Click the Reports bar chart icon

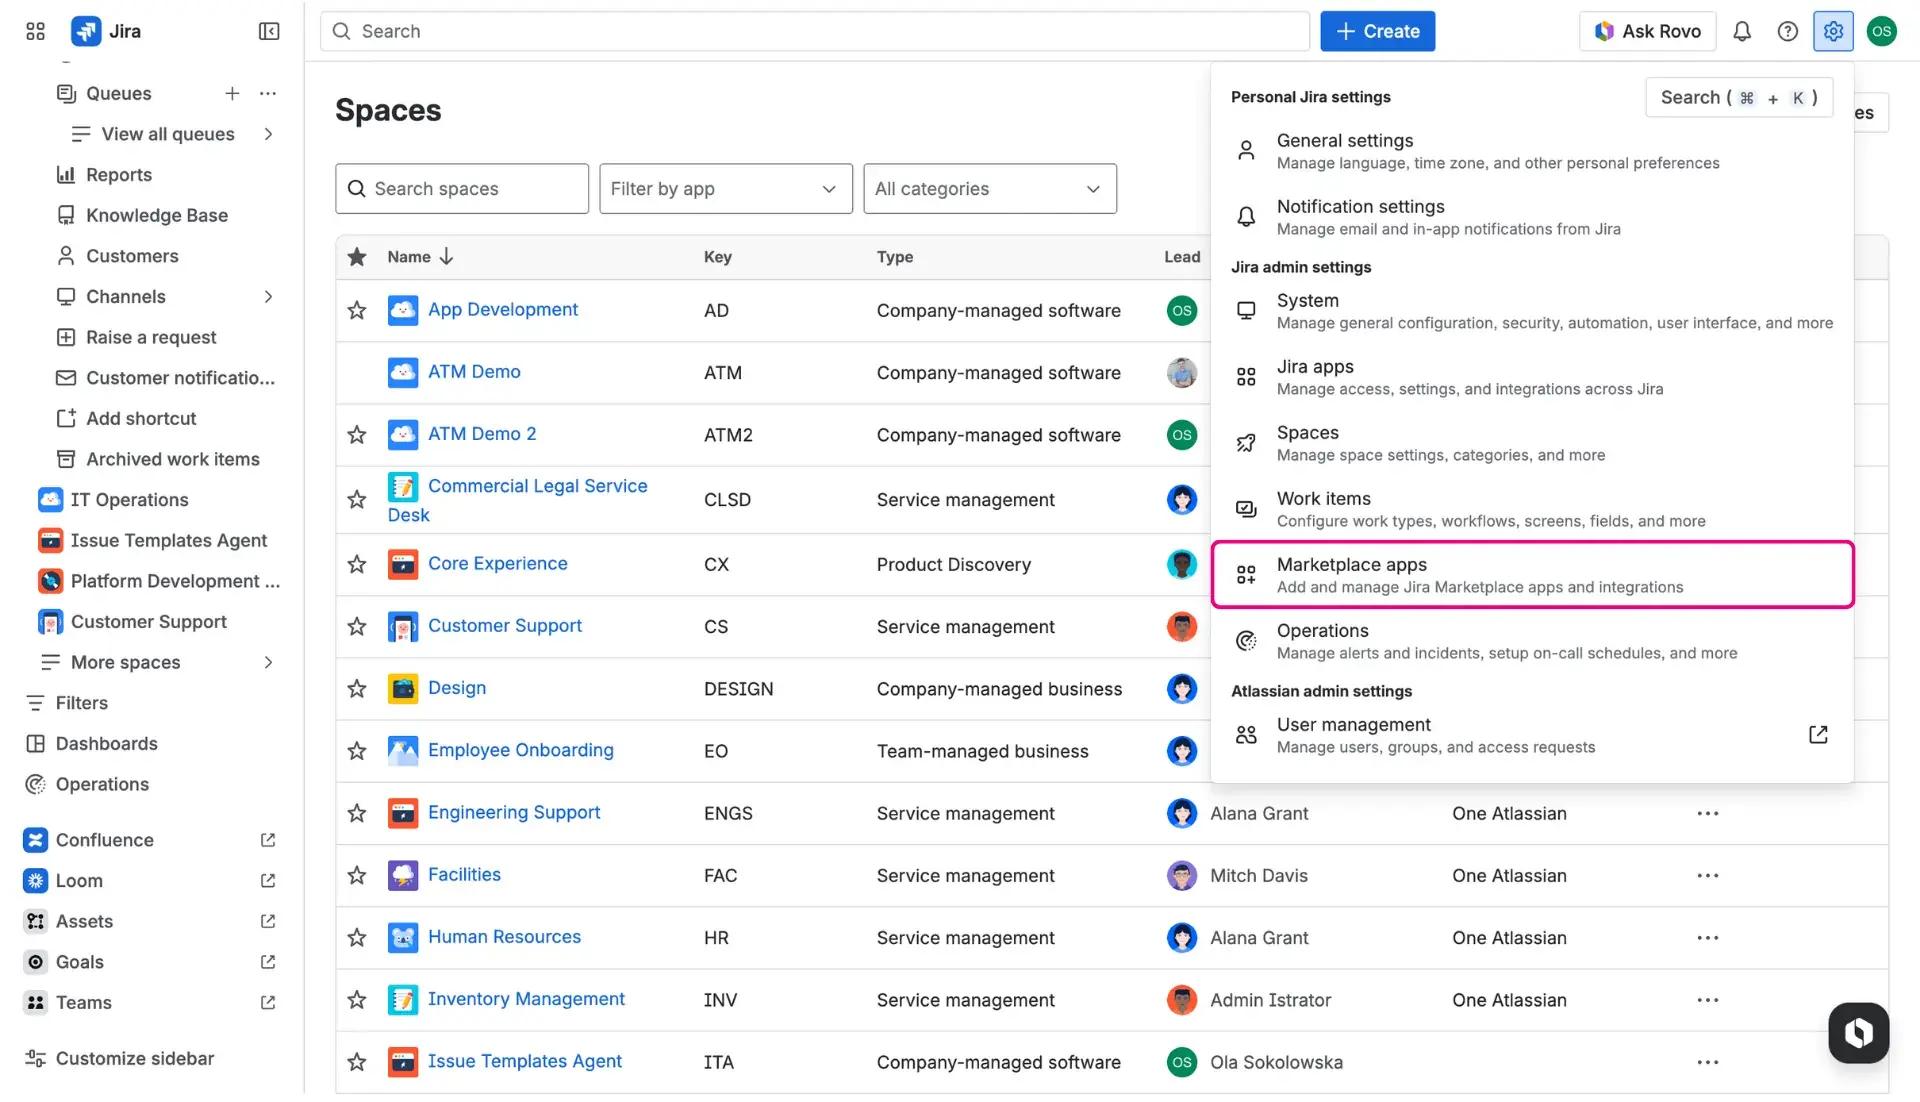point(65,175)
